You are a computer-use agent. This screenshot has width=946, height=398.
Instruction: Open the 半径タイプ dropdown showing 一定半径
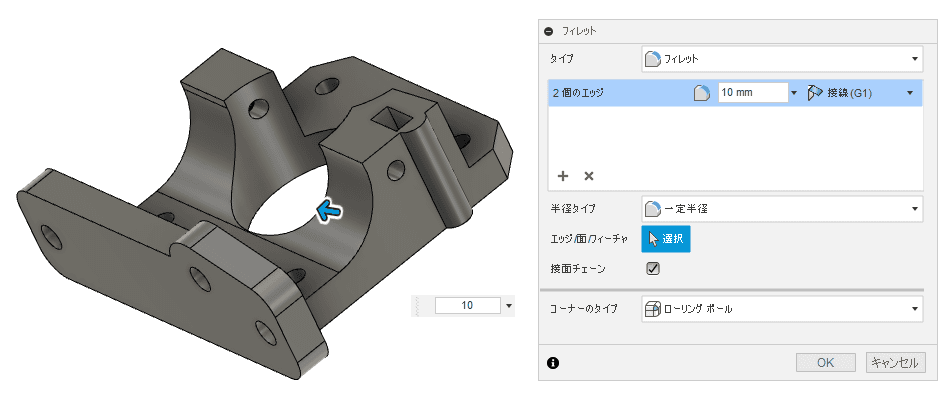pos(782,209)
